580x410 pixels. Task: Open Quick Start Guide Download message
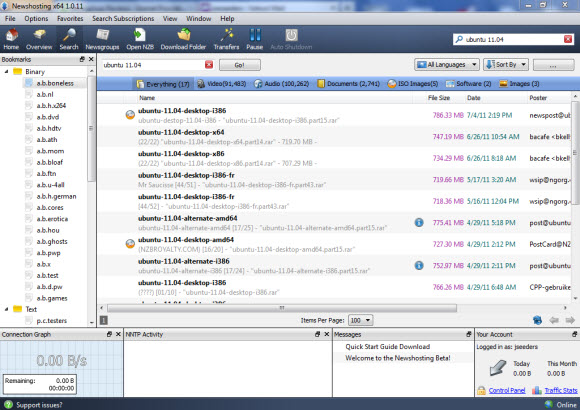387,347
